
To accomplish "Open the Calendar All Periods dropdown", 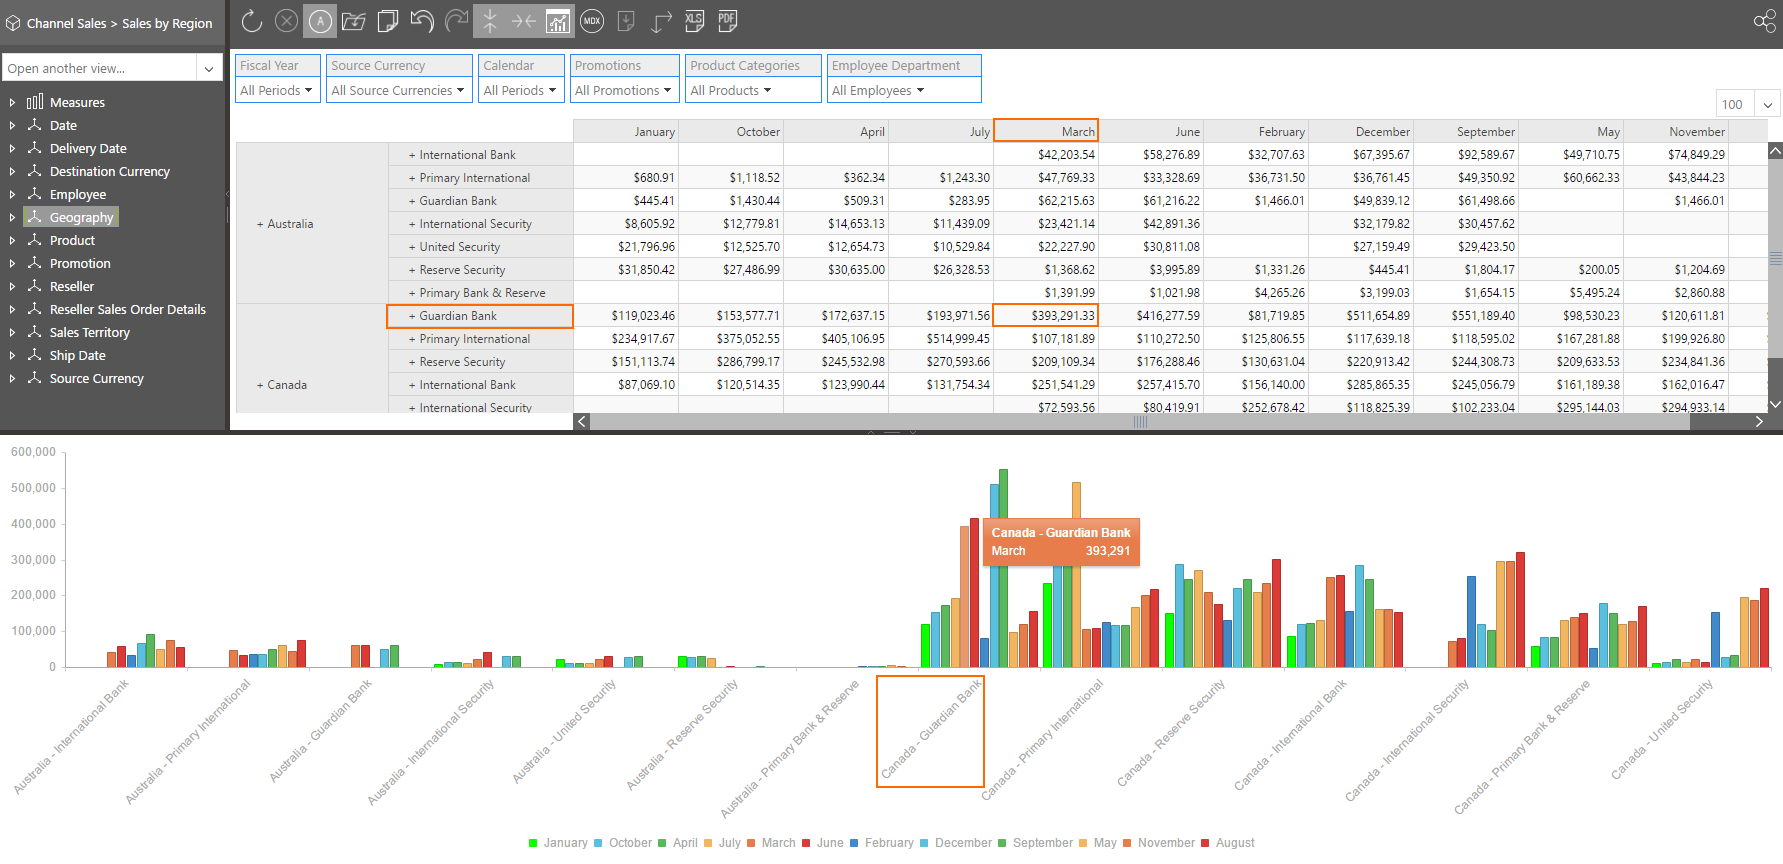I will 520,90.
